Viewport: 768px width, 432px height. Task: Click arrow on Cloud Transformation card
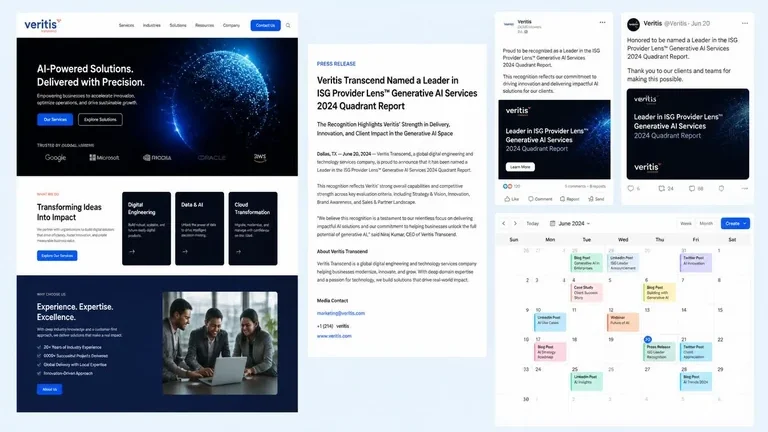click(238, 252)
